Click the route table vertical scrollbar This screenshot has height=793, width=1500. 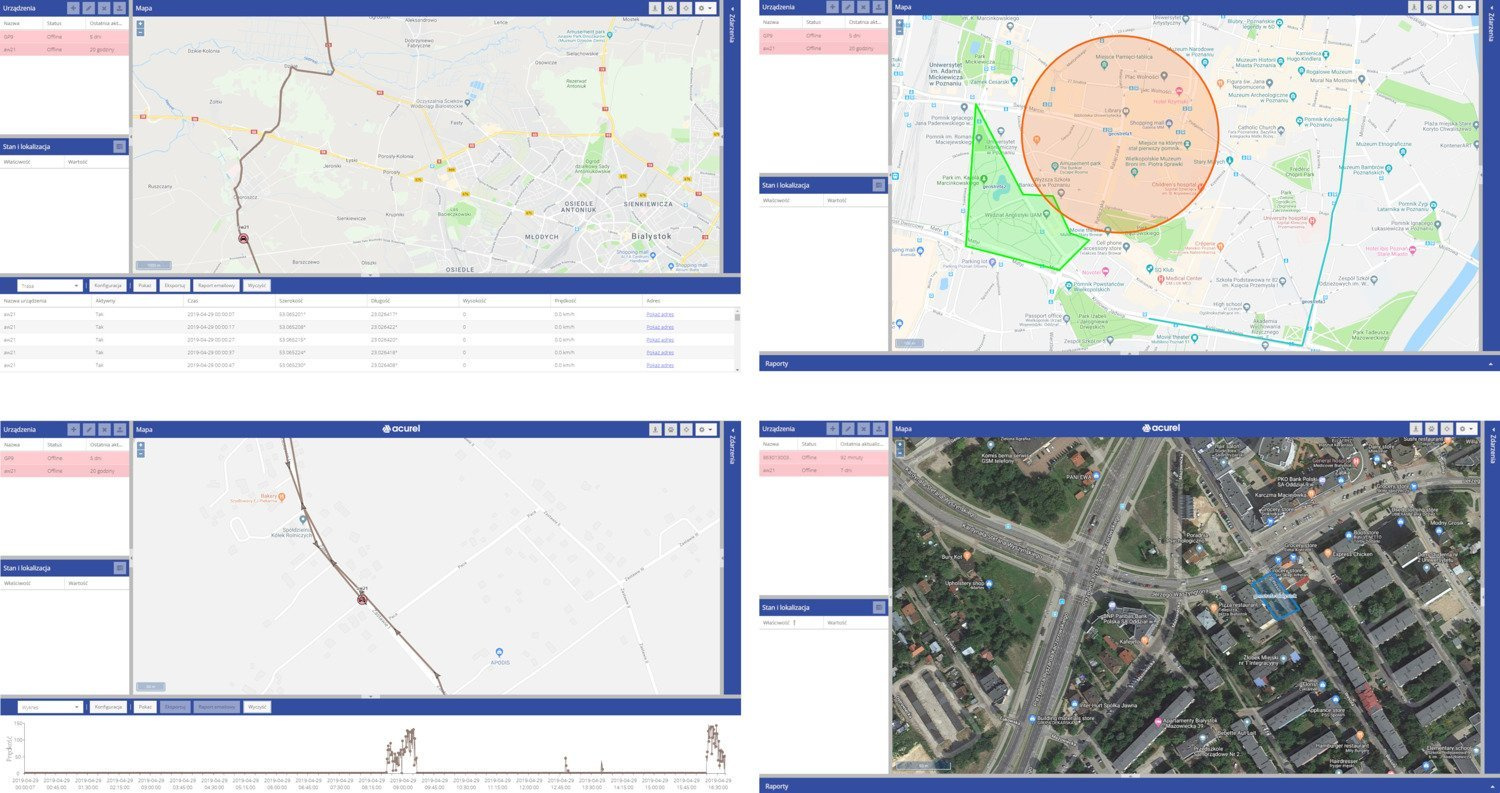[x=738, y=339]
